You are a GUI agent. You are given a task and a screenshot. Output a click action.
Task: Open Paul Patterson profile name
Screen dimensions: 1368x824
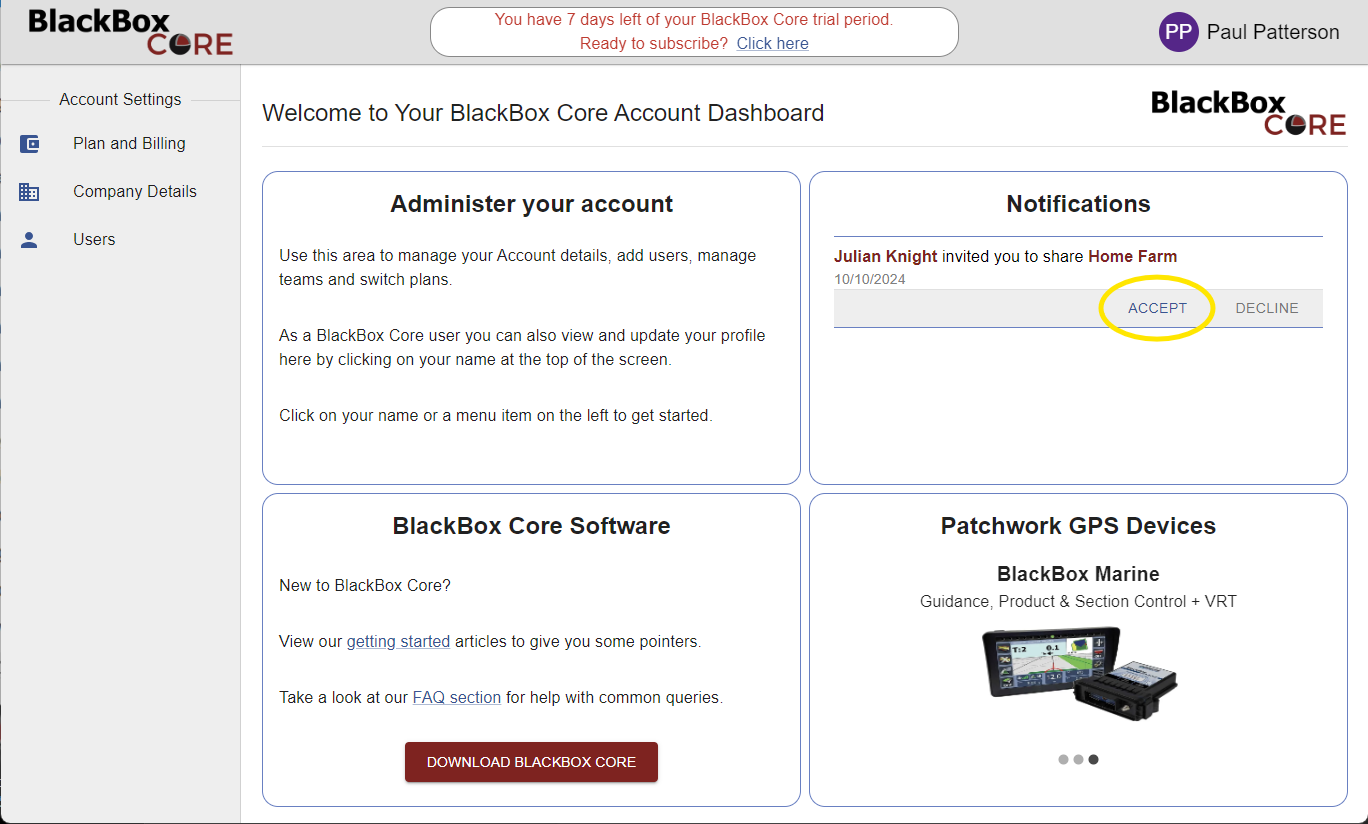pyautogui.click(x=1273, y=32)
